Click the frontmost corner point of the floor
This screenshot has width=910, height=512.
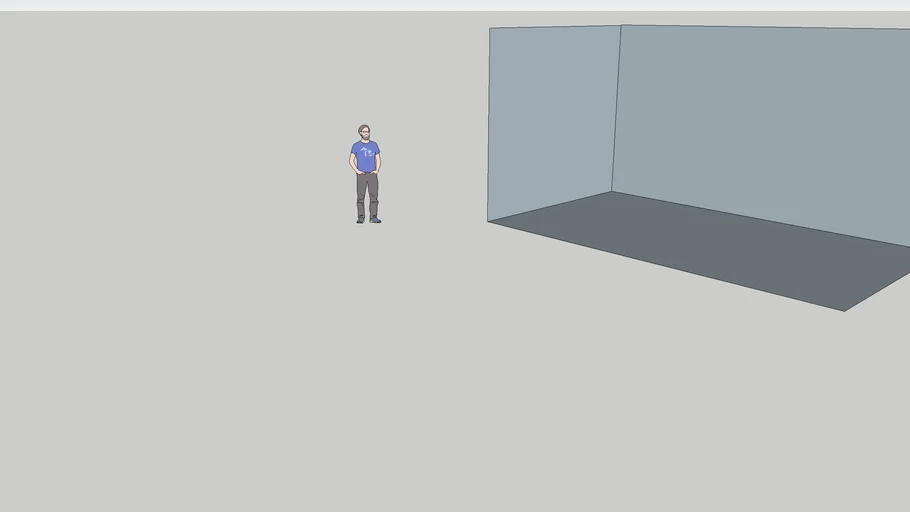844,311
